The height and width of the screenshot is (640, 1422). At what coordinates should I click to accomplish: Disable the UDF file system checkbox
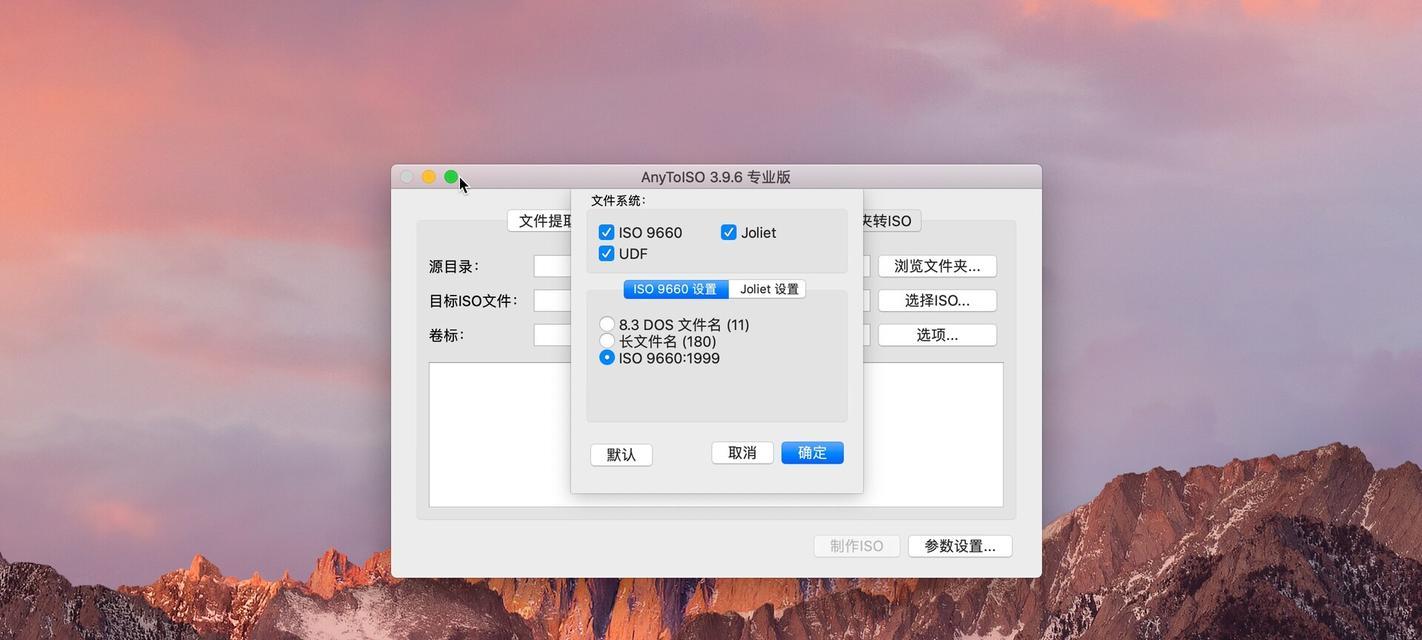pos(606,253)
